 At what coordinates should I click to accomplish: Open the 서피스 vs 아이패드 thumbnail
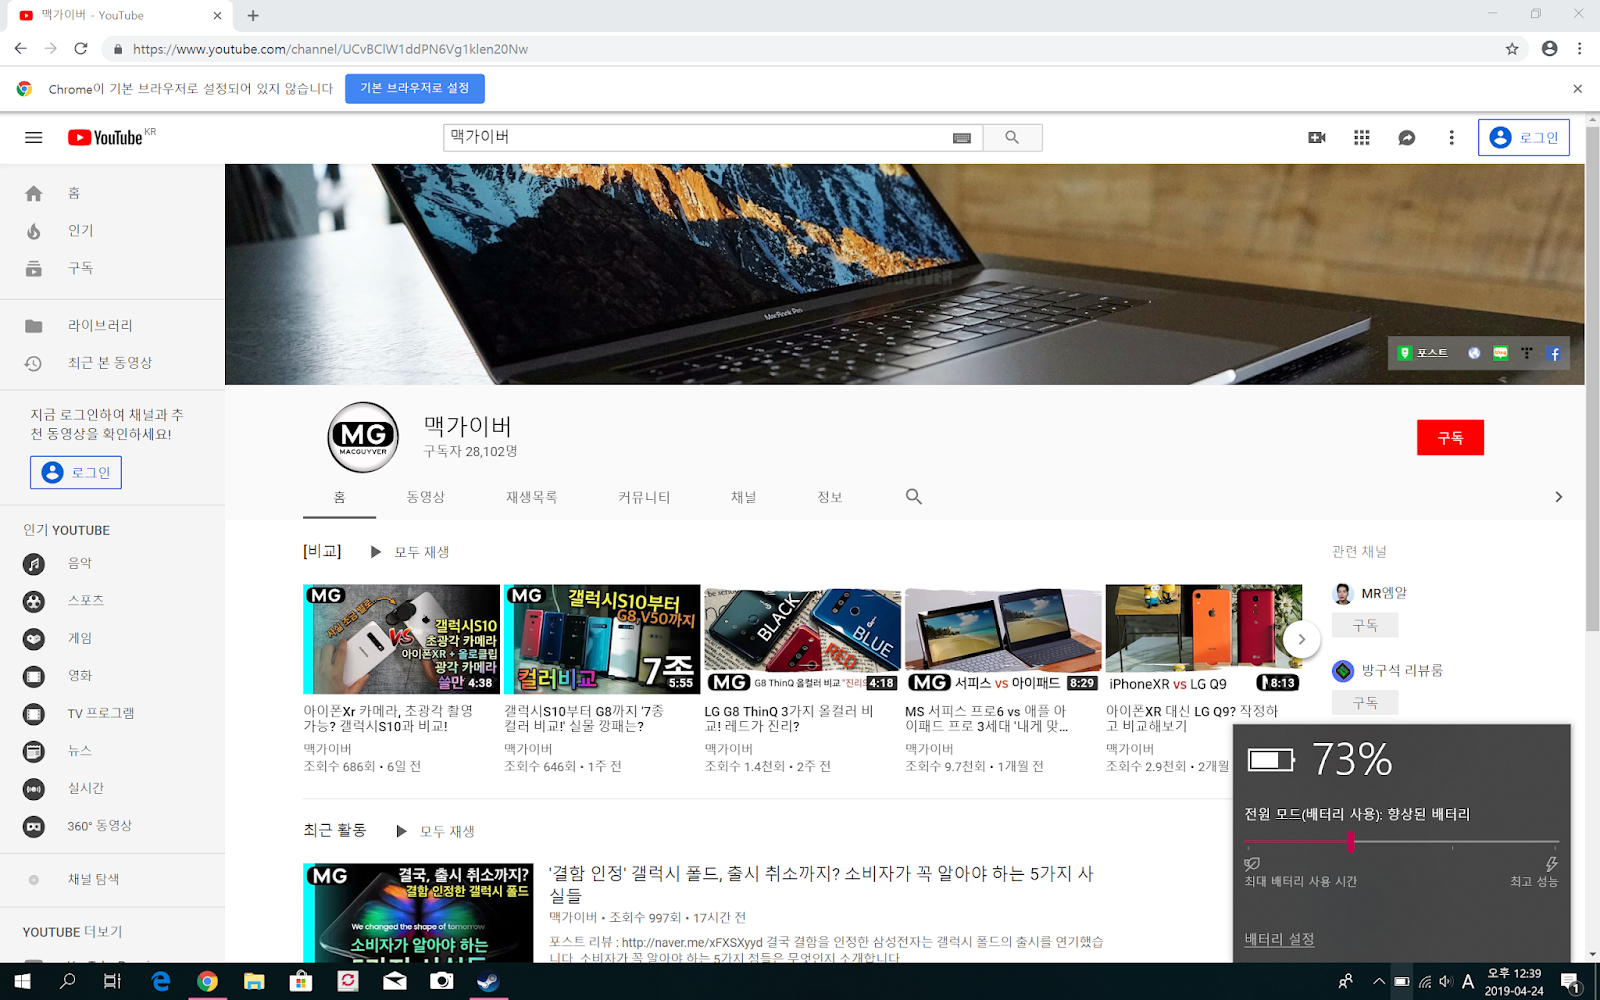1003,639
